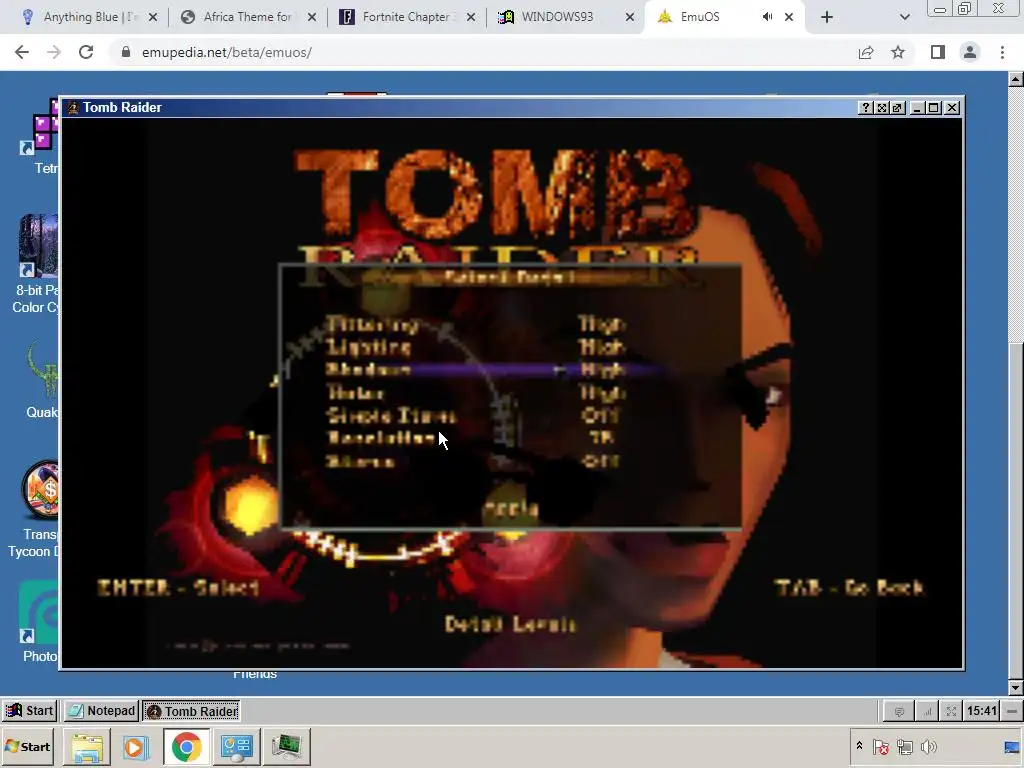Image resolution: width=1024 pixels, height=768 pixels.
Task: Click the show desktop icon at taskbar end
Action: [x=1013, y=746]
